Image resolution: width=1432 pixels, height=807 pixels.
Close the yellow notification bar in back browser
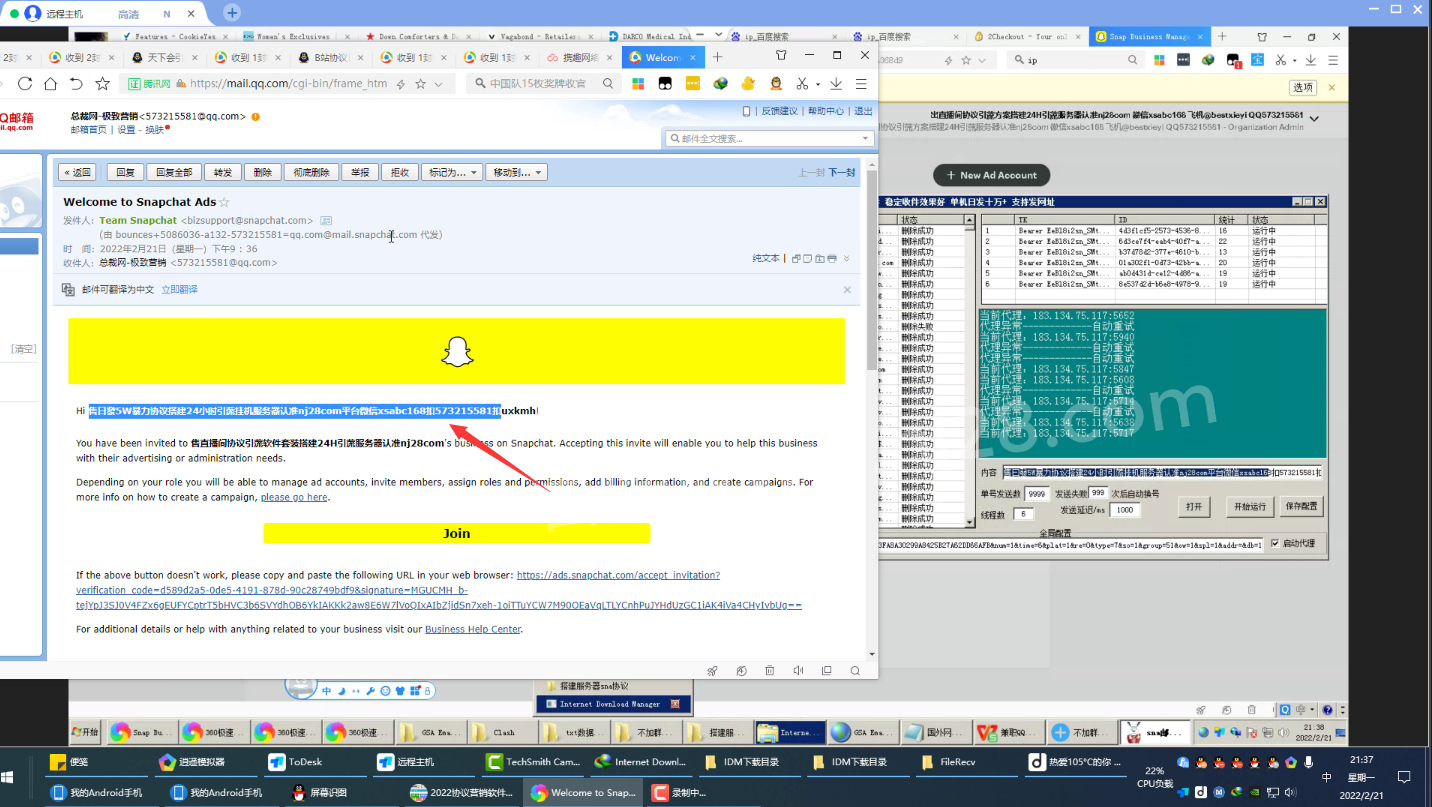click(1331, 87)
